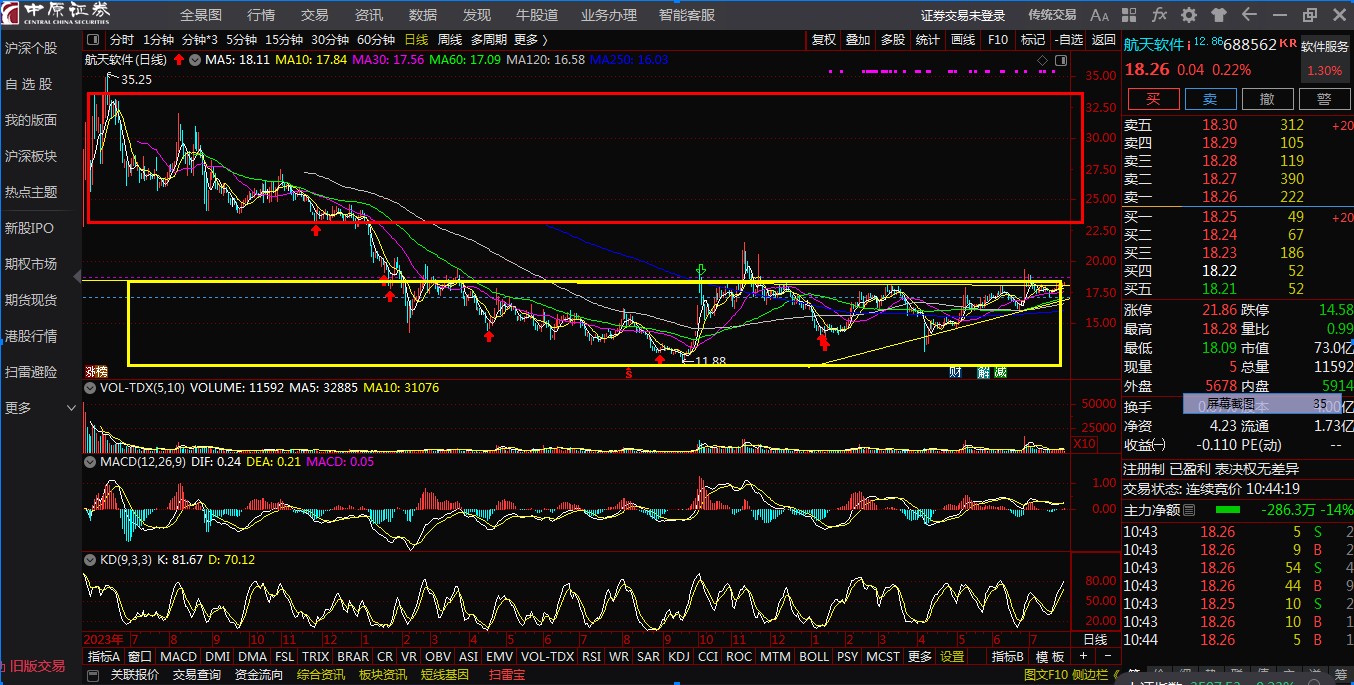
Task: Open the settings gear icon
Action: (x=1189, y=15)
